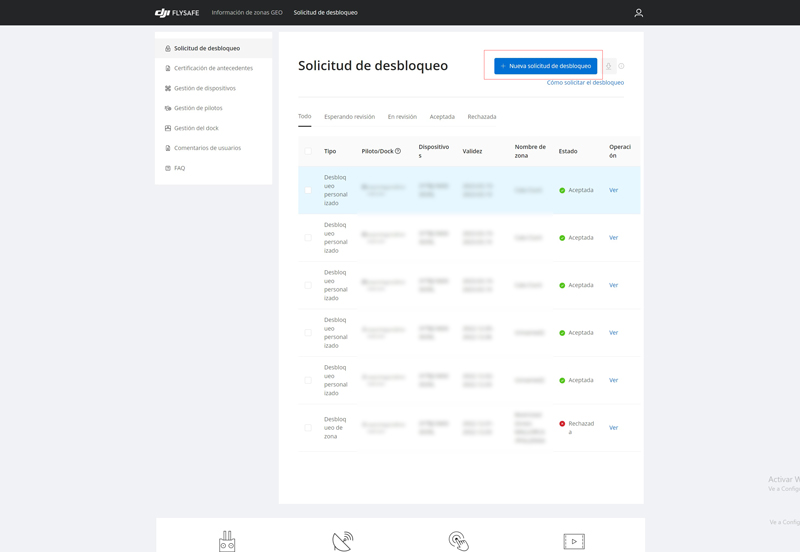Open the user account profile icon
This screenshot has width=800, height=552.
click(x=638, y=13)
